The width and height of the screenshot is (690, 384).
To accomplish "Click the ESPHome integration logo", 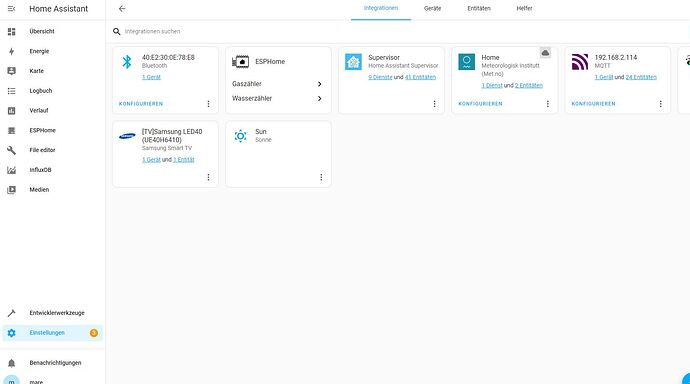I will 240,62.
